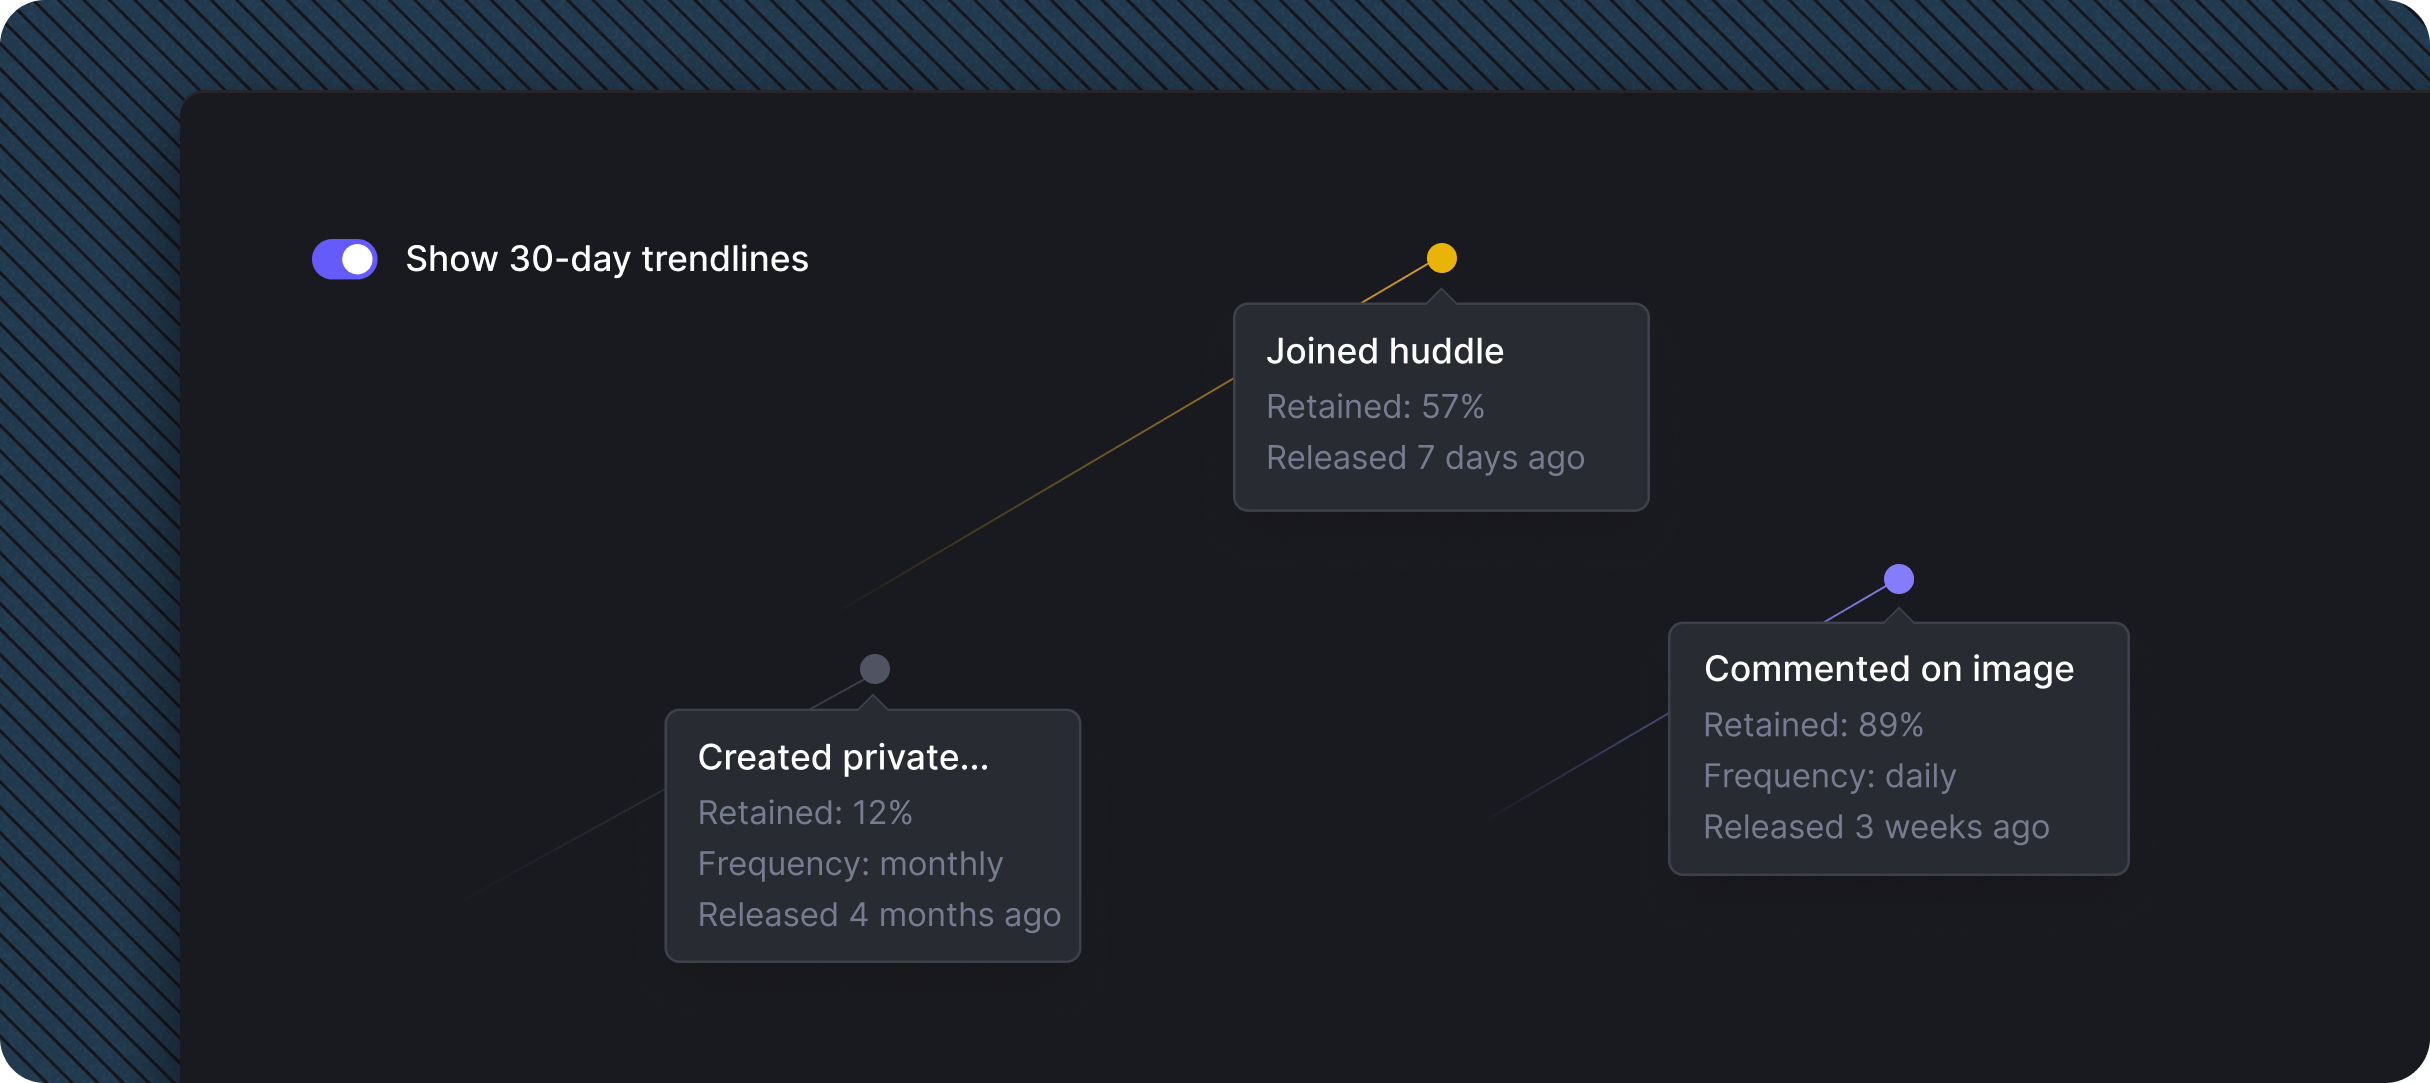Click "Released 3 weeks ago" text
This screenshot has width=2430, height=1083.
tap(1875, 827)
